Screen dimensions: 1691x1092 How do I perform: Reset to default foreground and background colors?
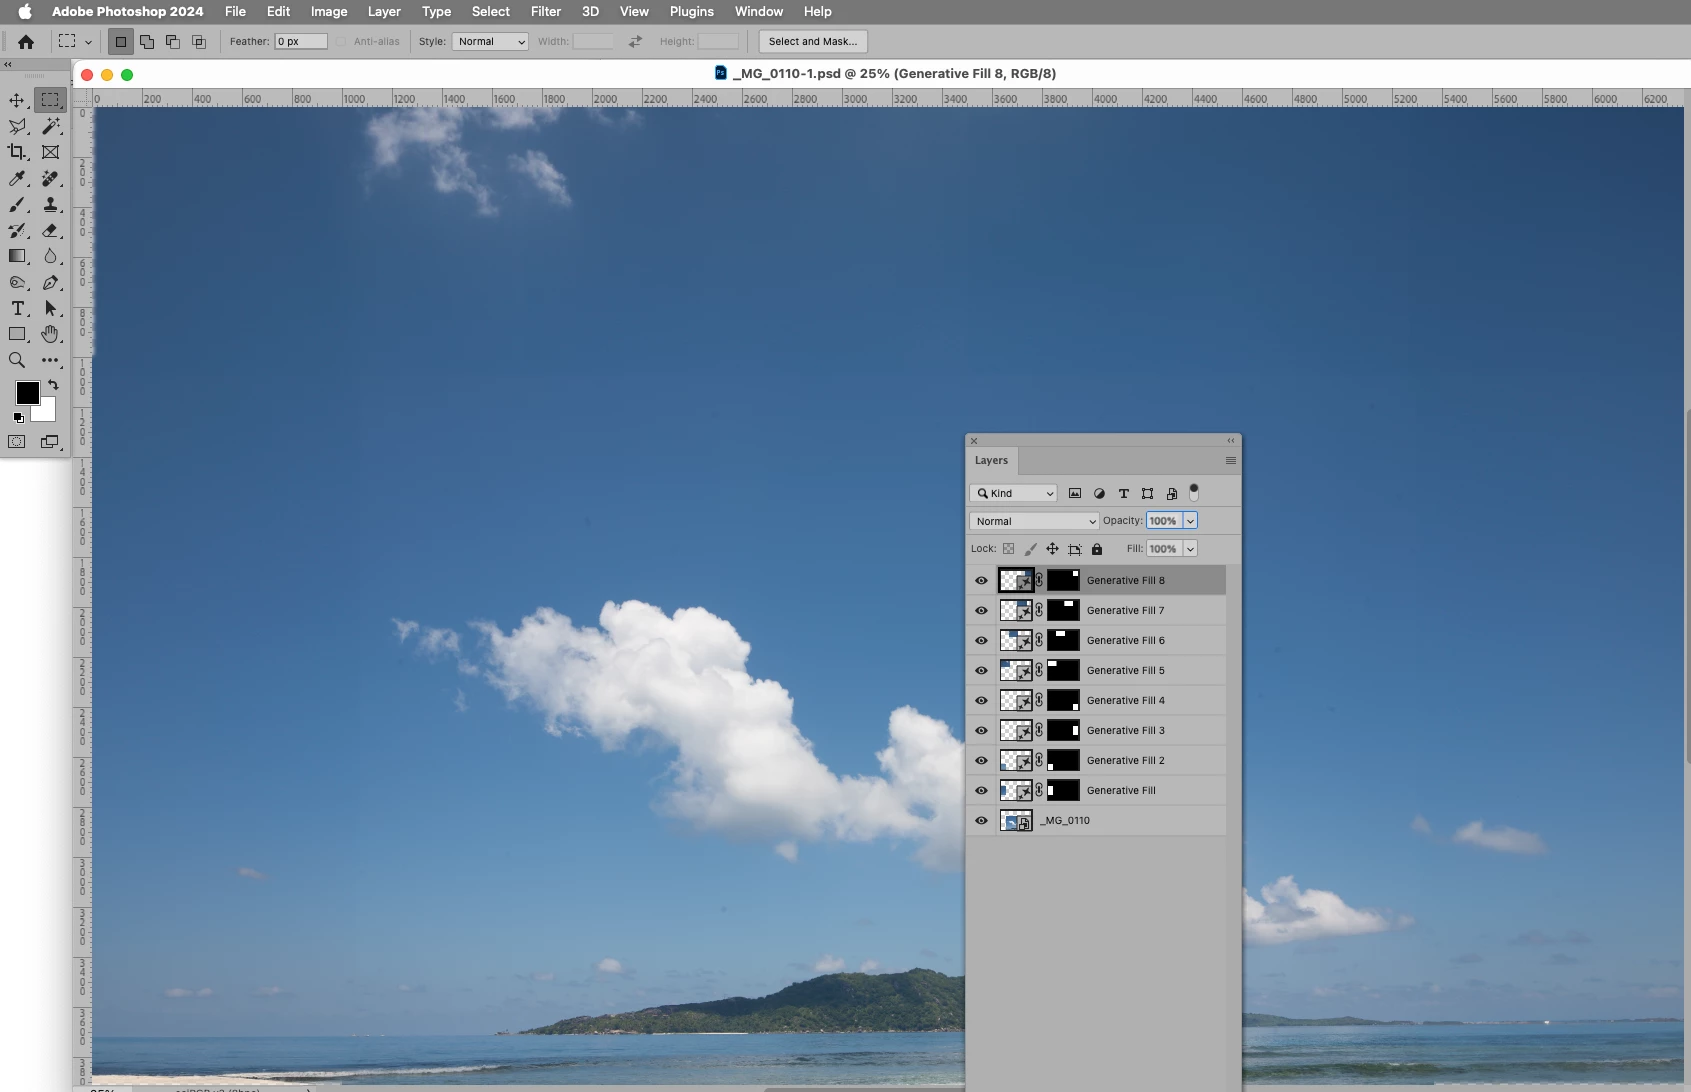pos(18,417)
